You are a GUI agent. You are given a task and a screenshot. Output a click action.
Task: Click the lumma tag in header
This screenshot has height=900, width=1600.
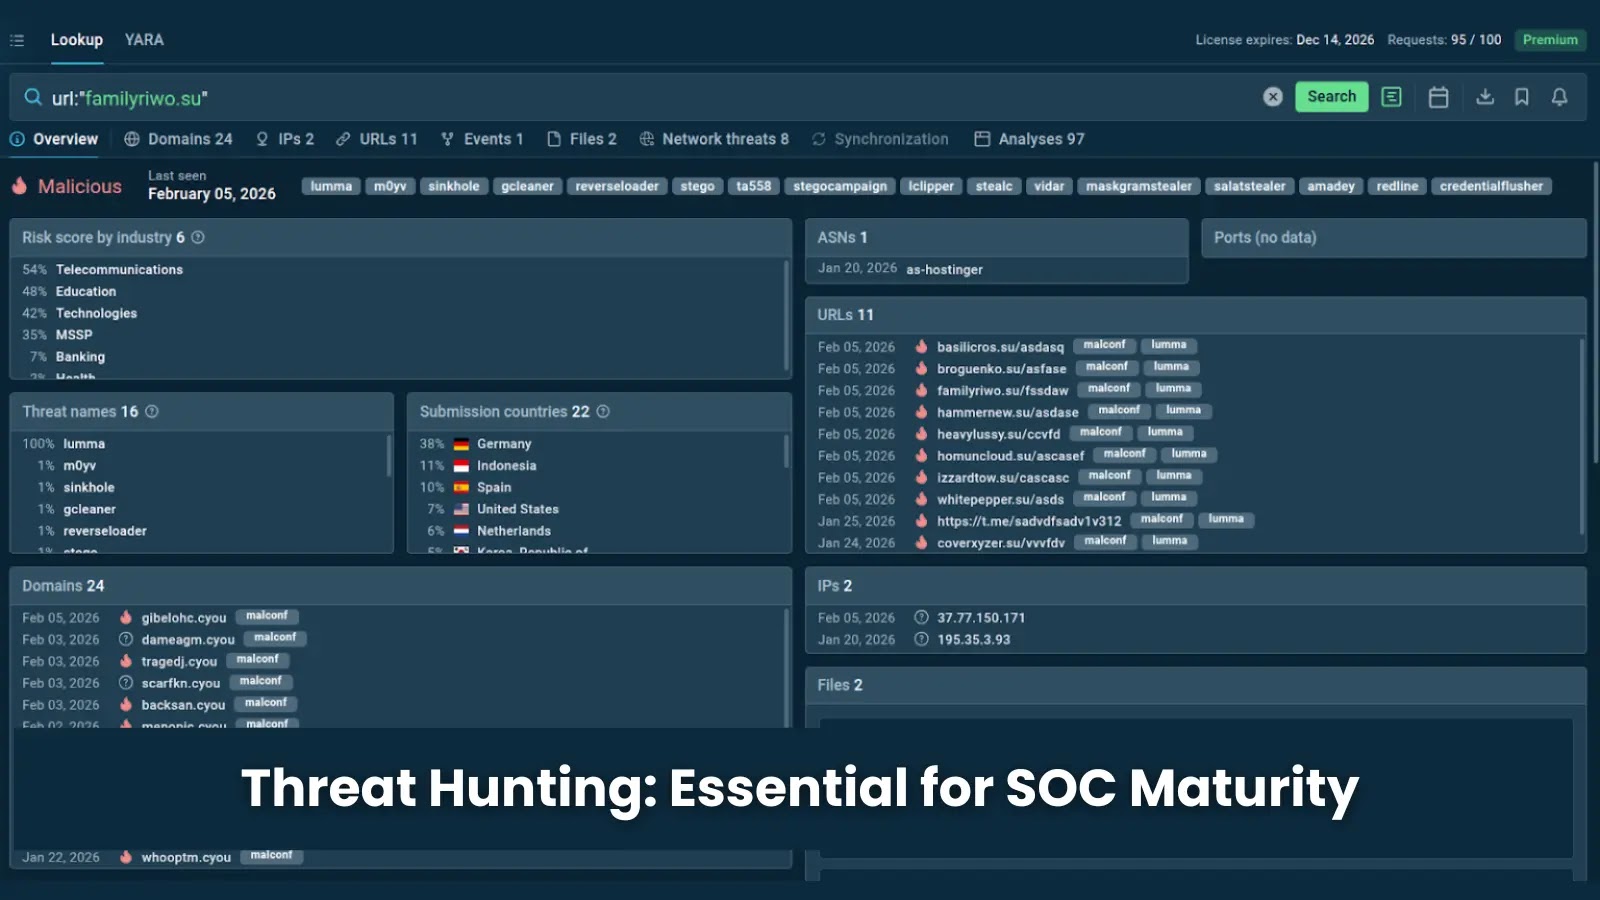tap(331, 186)
